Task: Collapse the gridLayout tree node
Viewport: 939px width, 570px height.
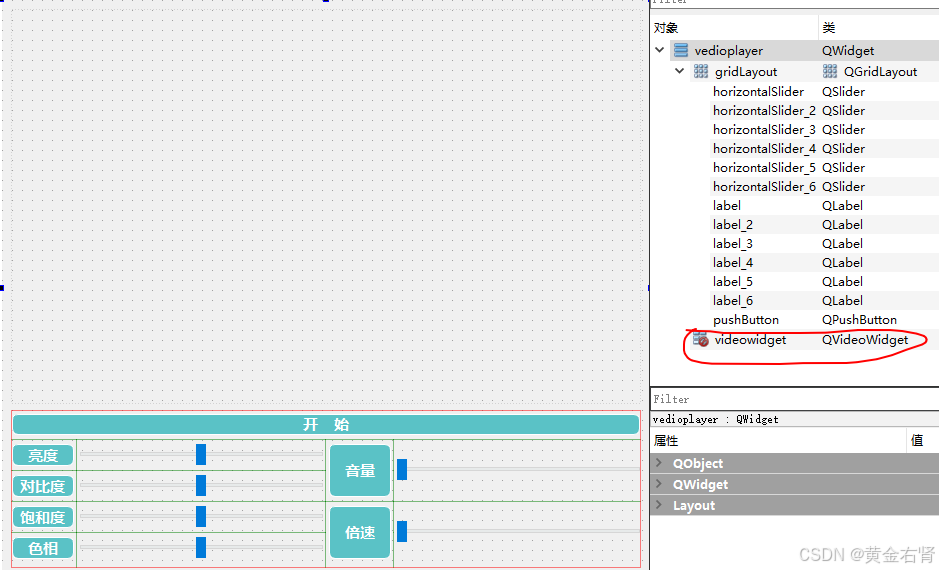Action: [679, 71]
